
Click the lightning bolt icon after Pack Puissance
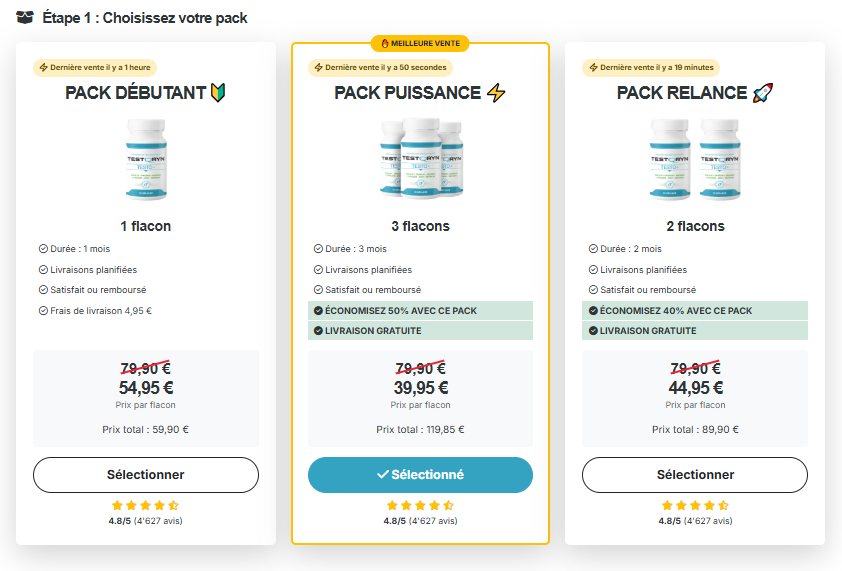pos(496,93)
